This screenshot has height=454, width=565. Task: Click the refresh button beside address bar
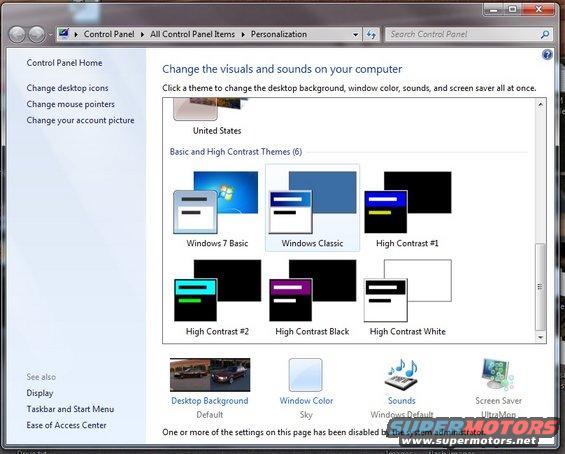pos(371,35)
